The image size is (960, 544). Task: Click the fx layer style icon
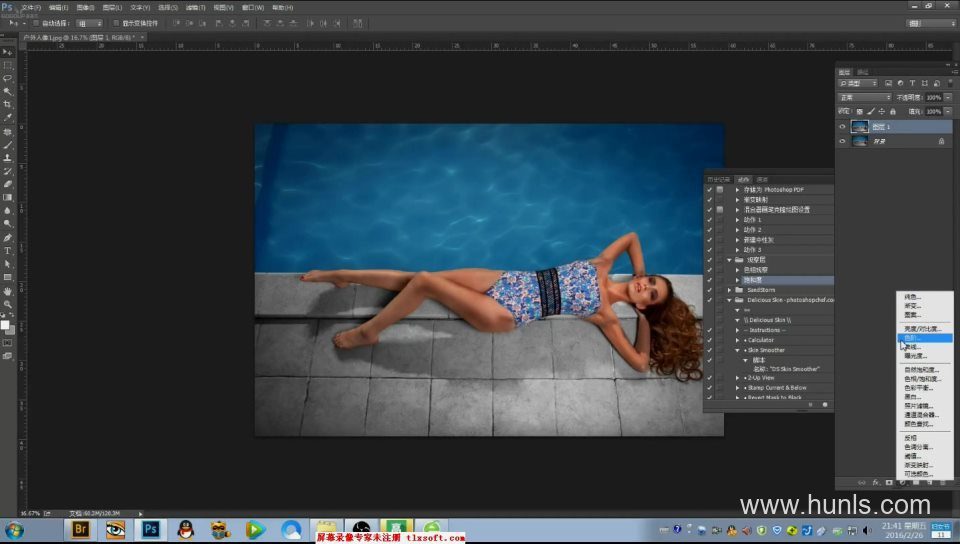click(876, 482)
